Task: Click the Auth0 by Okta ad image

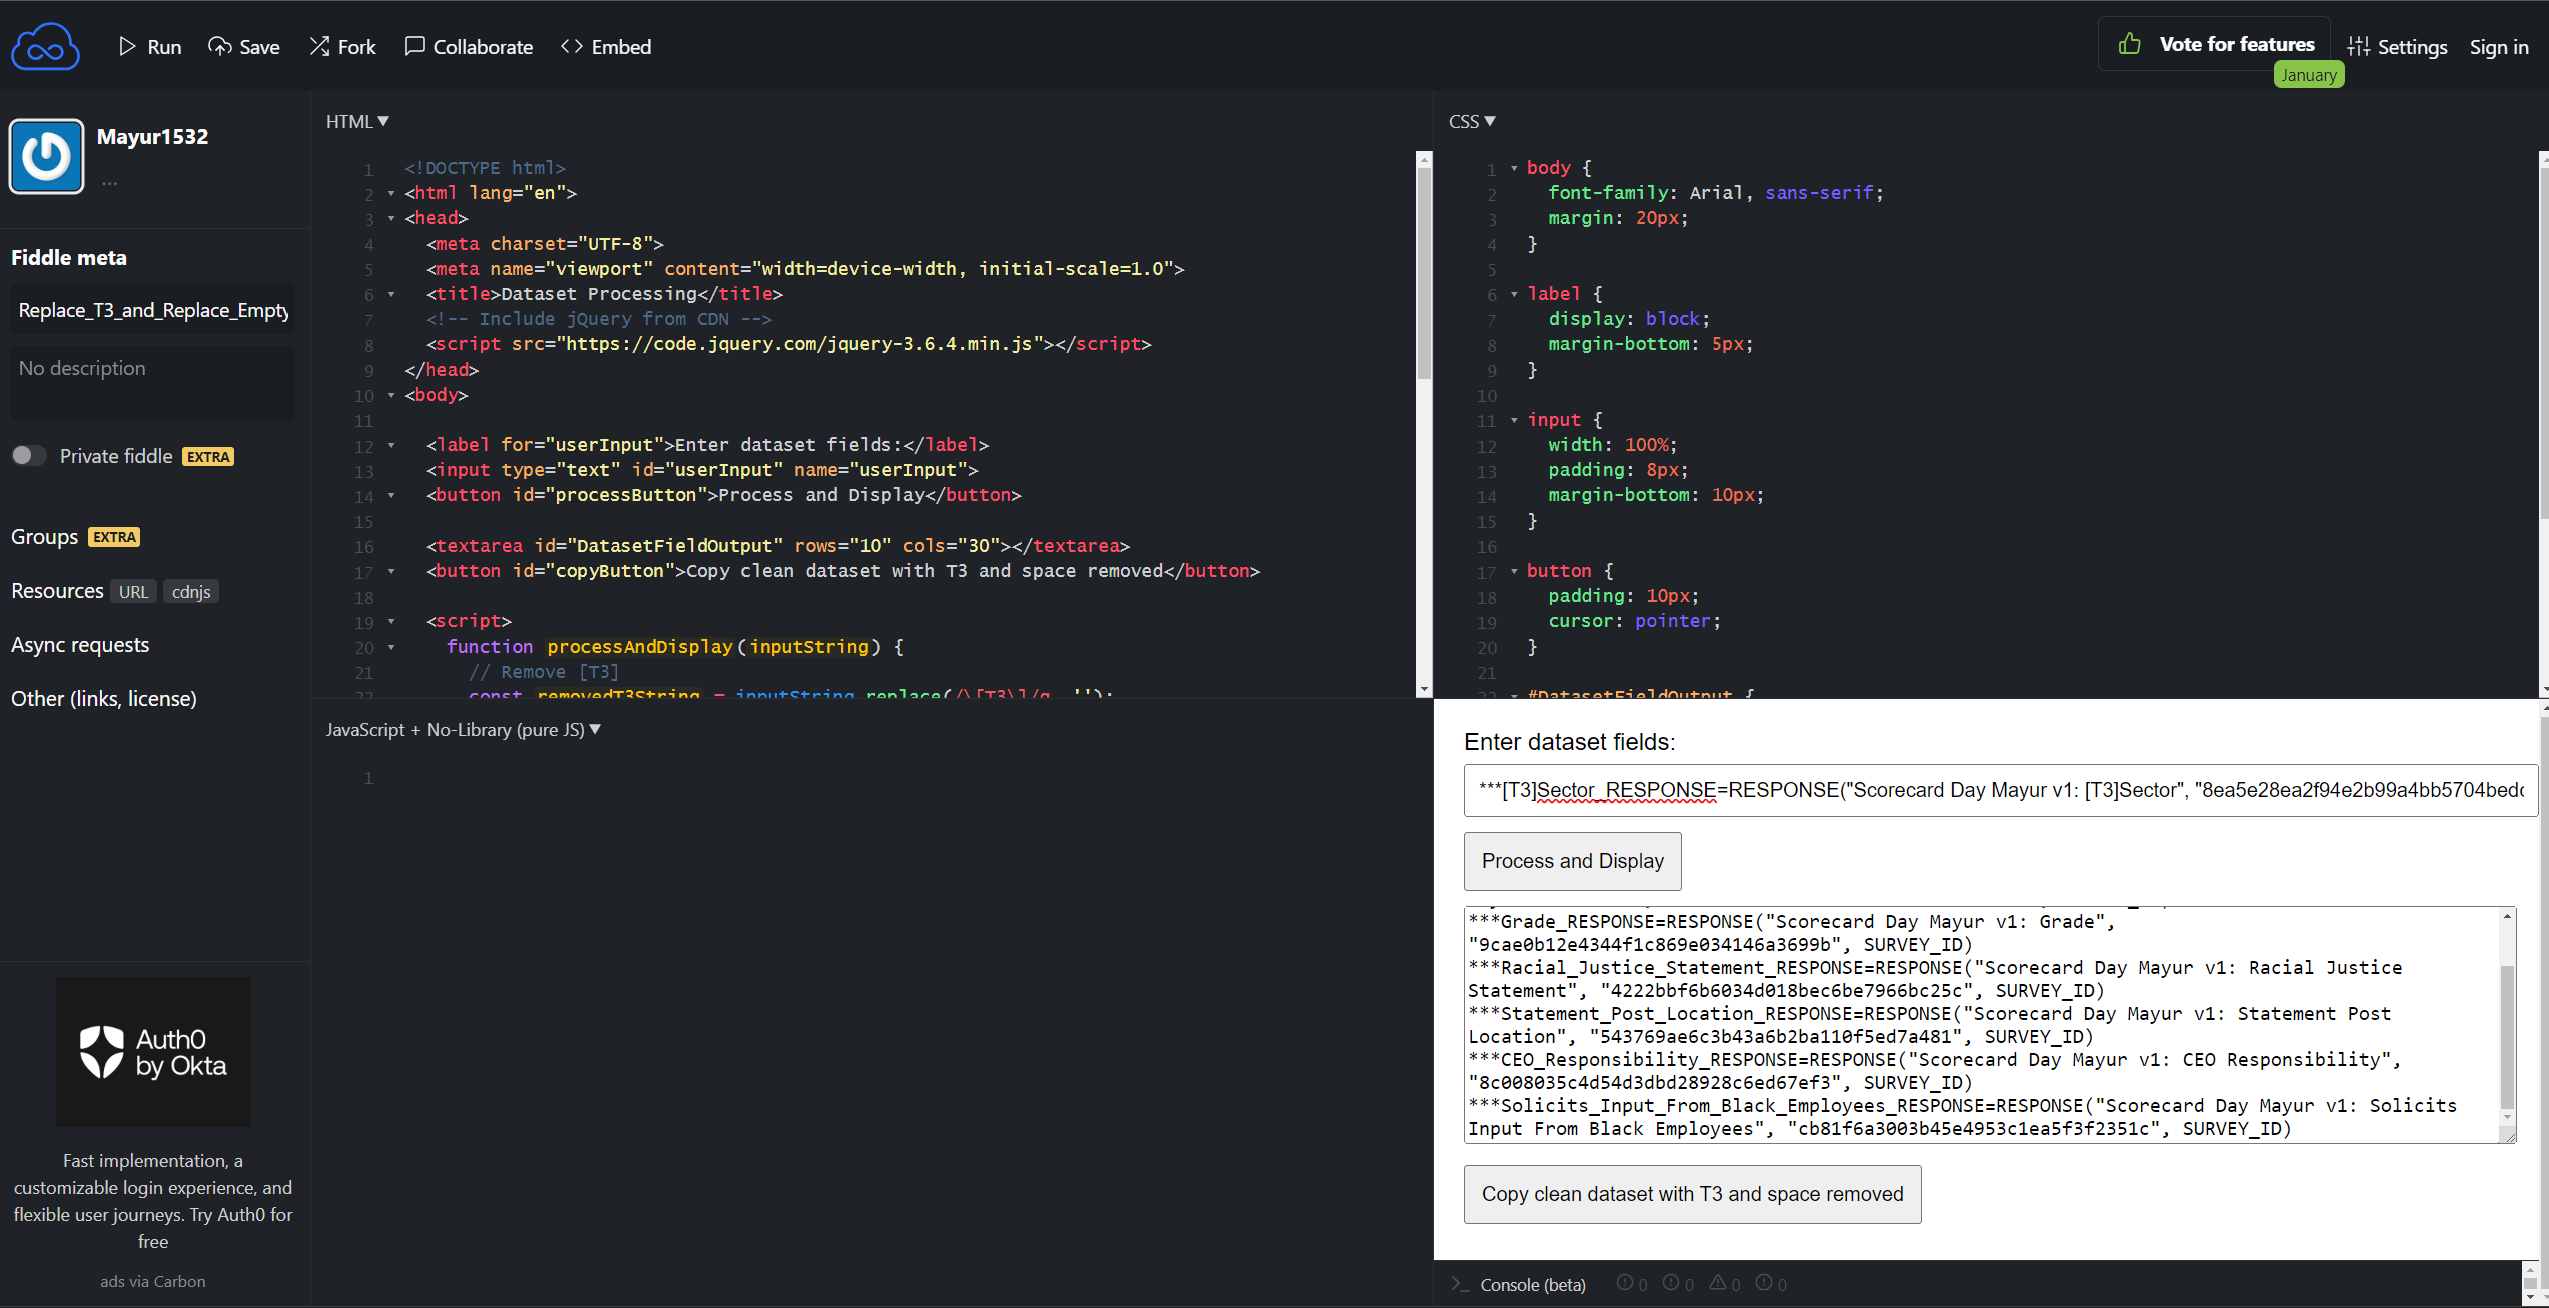Action: point(153,1052)
